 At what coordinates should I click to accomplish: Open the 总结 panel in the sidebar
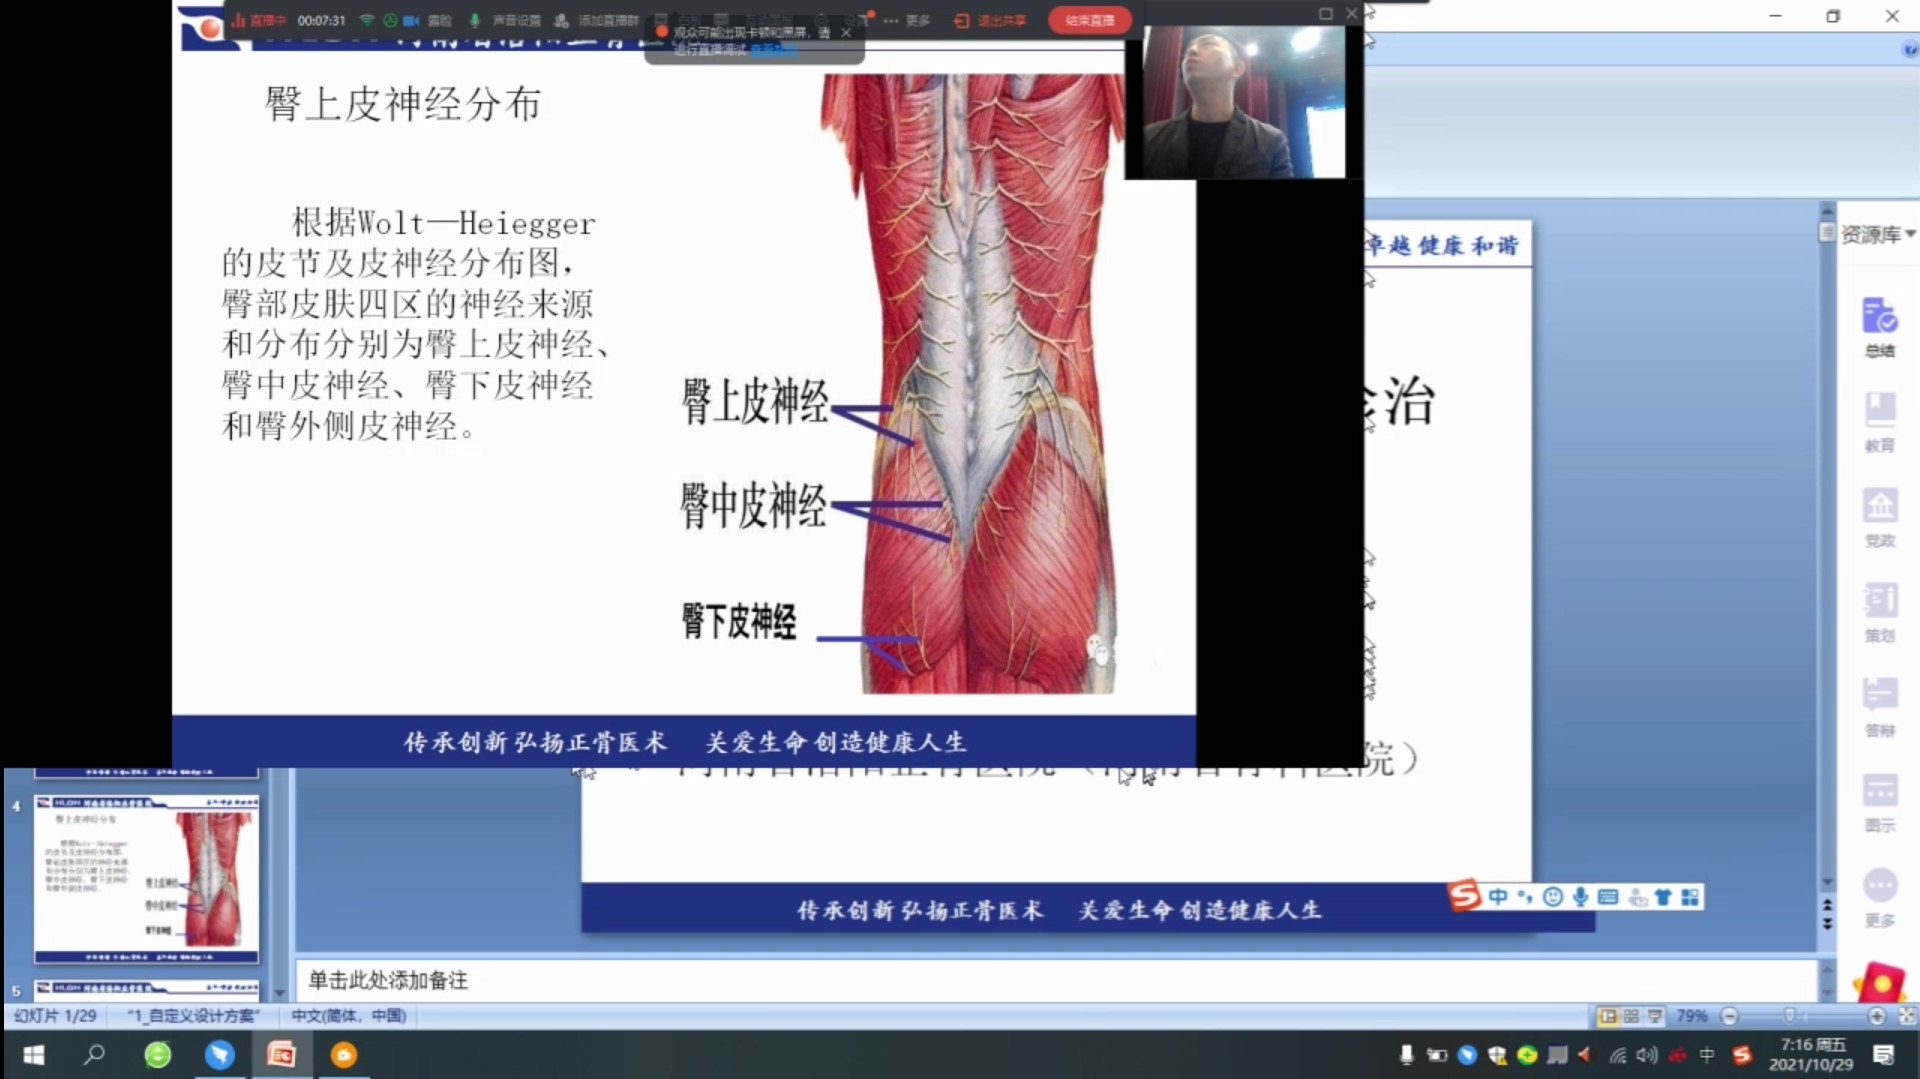[x=1879, y=326]
